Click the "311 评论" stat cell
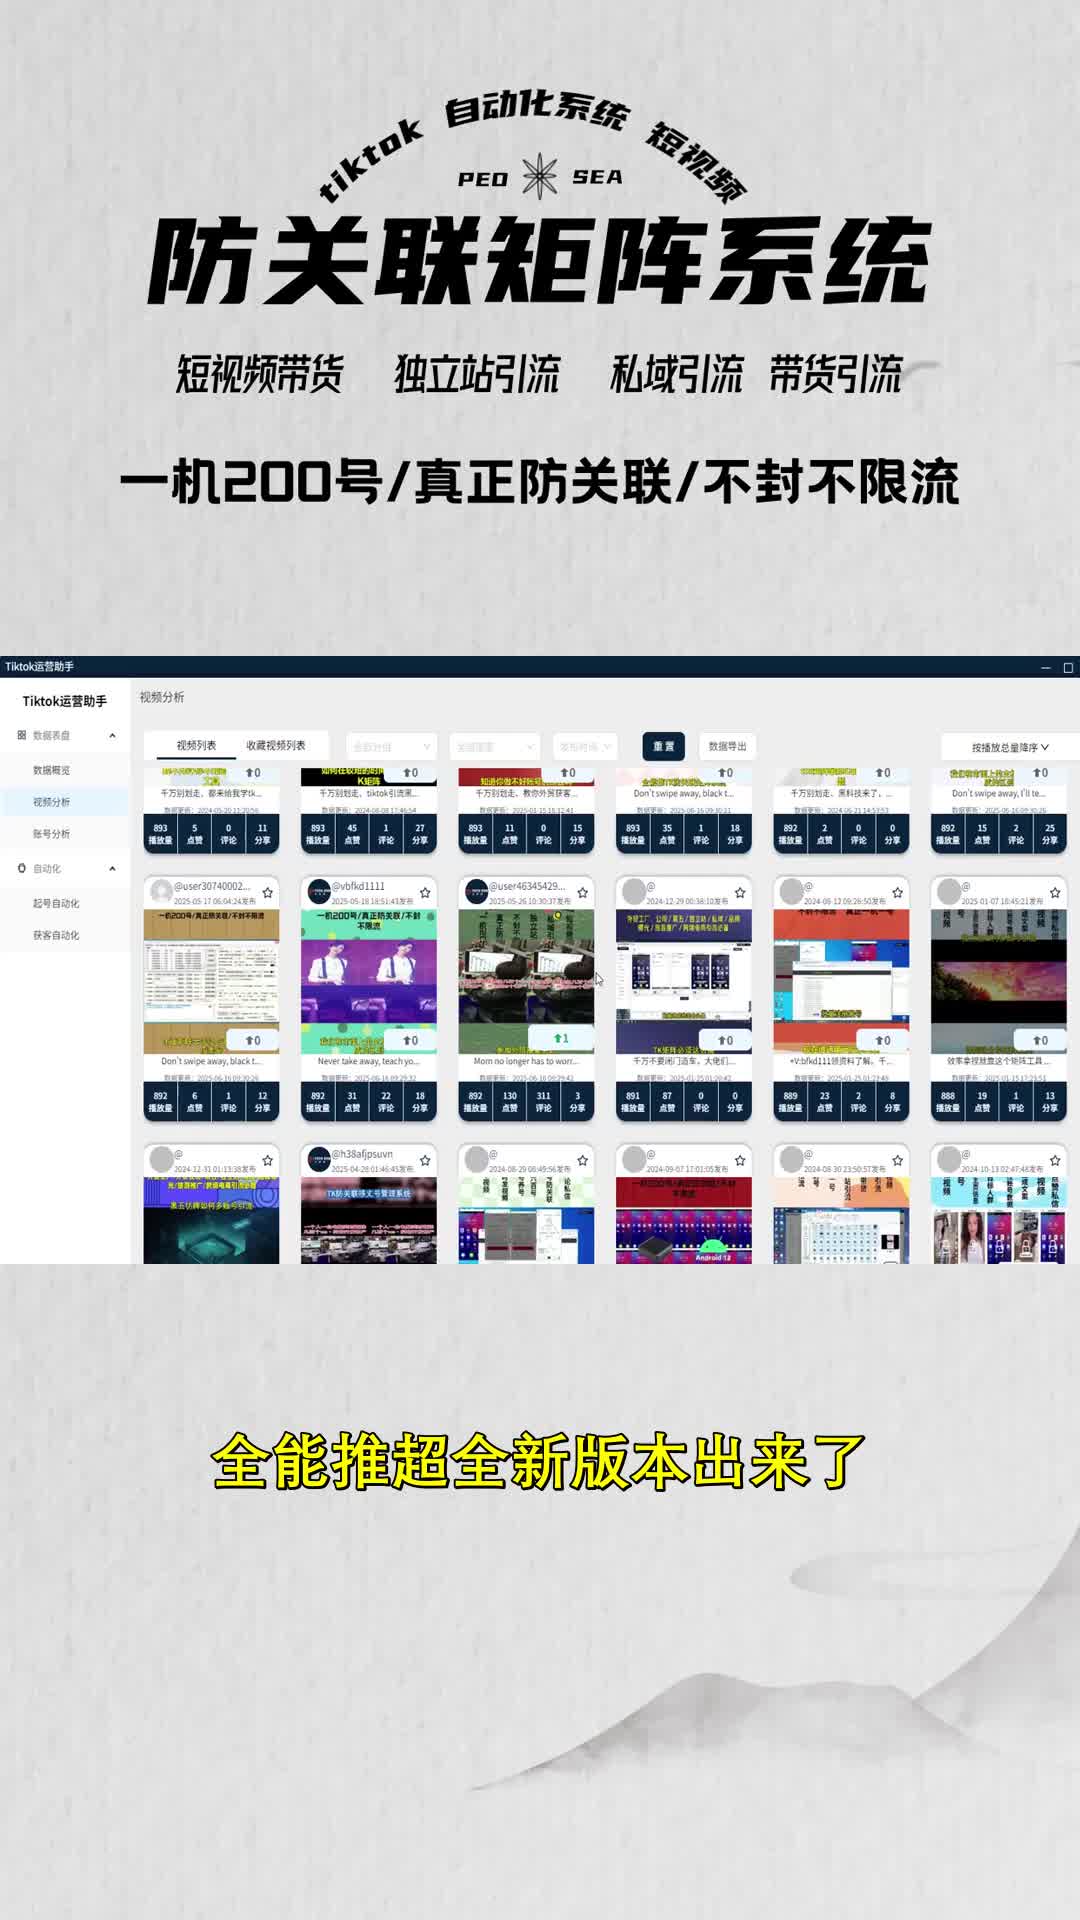This screenshot has height=1920, width=1080. click(x=543, y=1101)
